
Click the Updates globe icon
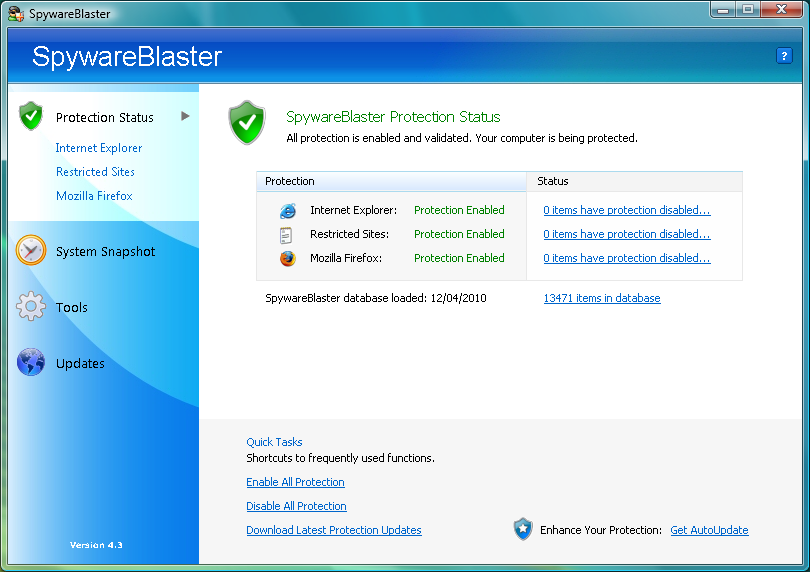(x=31, y=362)
